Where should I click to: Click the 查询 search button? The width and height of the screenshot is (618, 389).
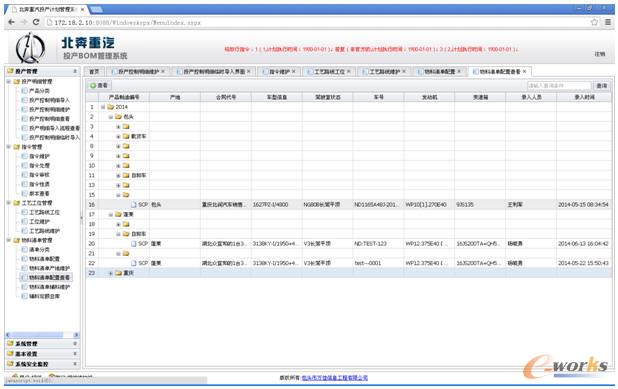pos(602,86)
